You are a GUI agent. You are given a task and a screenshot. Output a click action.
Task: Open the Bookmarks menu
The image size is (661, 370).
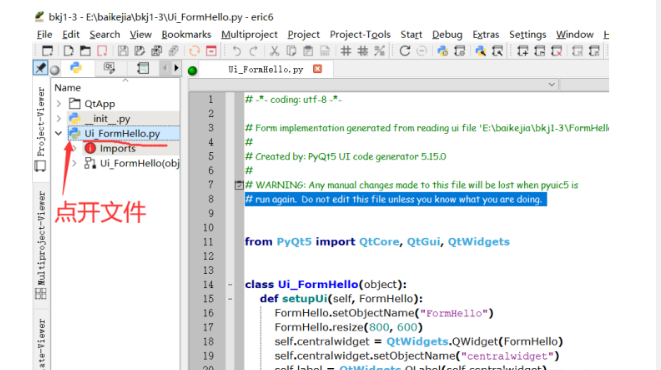186,35
